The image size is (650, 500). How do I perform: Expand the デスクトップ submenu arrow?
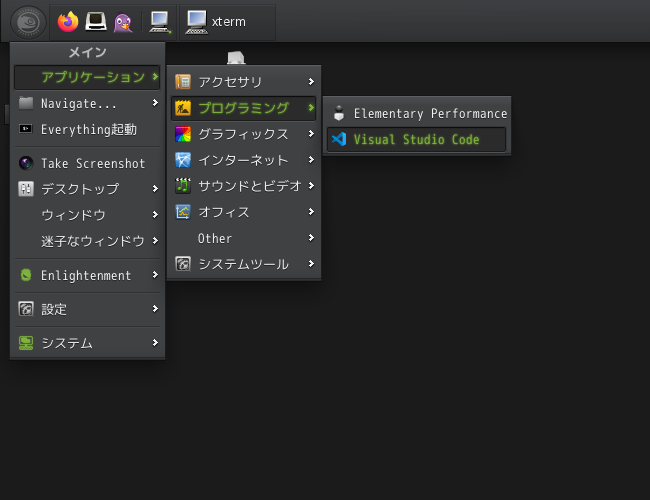(155, 189)
